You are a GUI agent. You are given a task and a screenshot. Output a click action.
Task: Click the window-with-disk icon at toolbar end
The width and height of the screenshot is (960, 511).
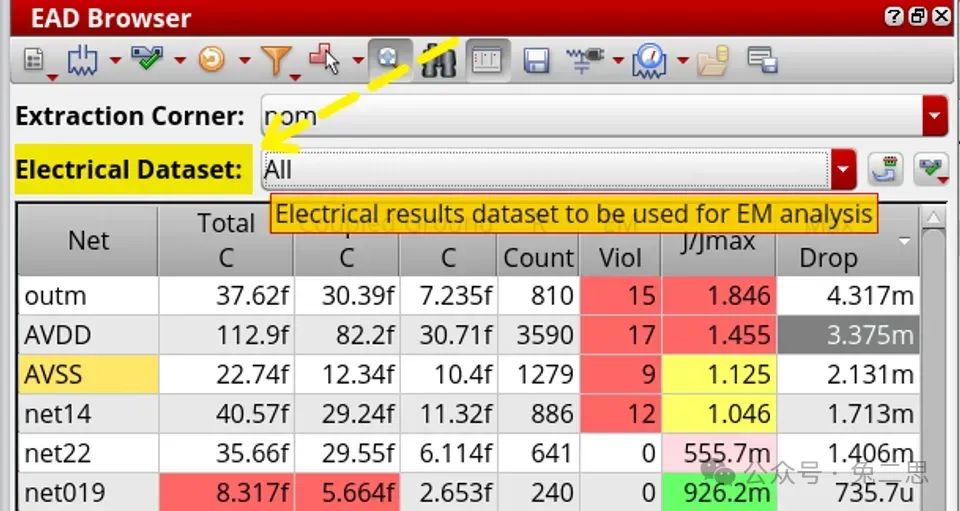coord(763,61)
